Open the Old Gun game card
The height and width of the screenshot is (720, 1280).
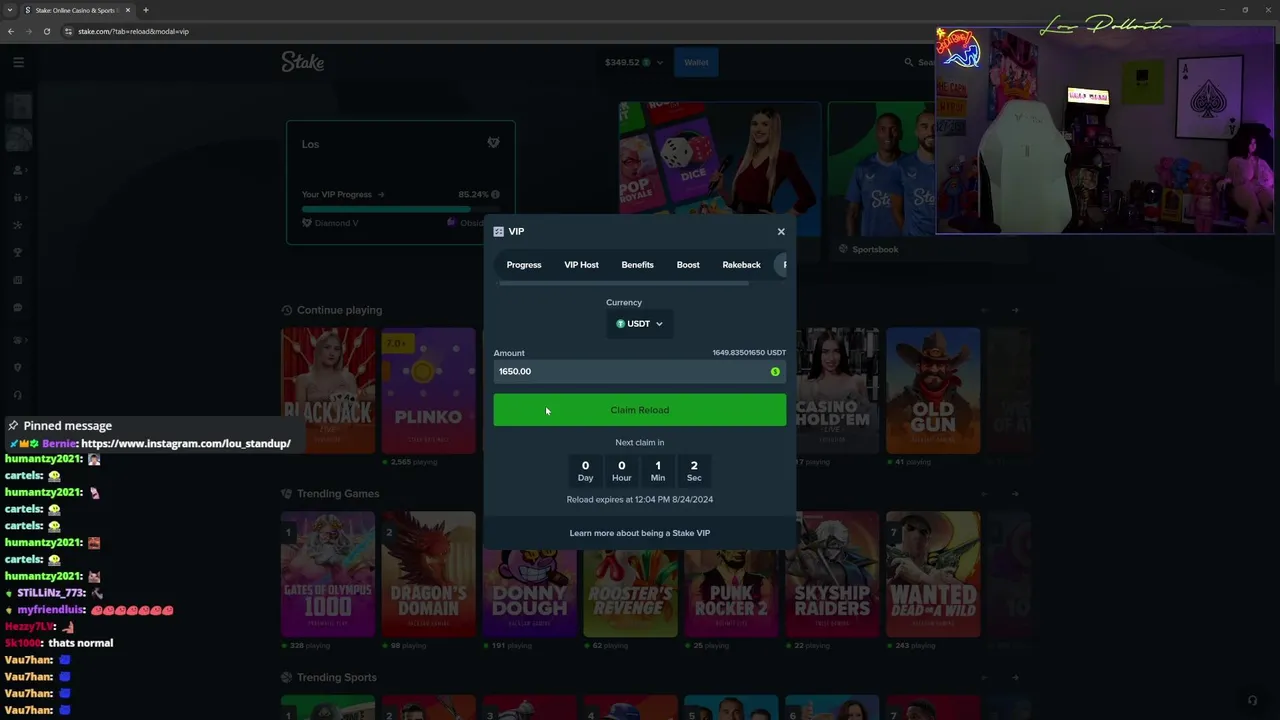[933, 390]
